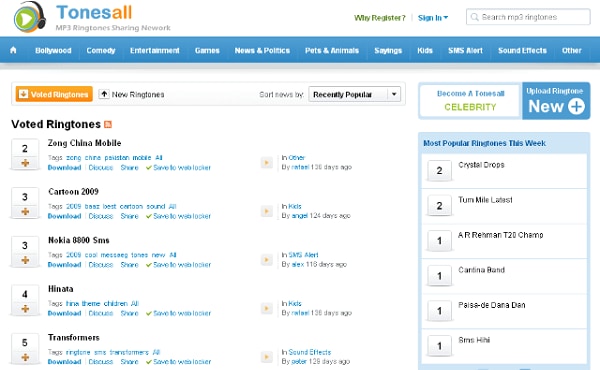Image resolution: width=600 pixels, height=370 pixels.
Task: Open Sms Hihi in popular list
Action: pyautogui.click(x=474, y=340)
